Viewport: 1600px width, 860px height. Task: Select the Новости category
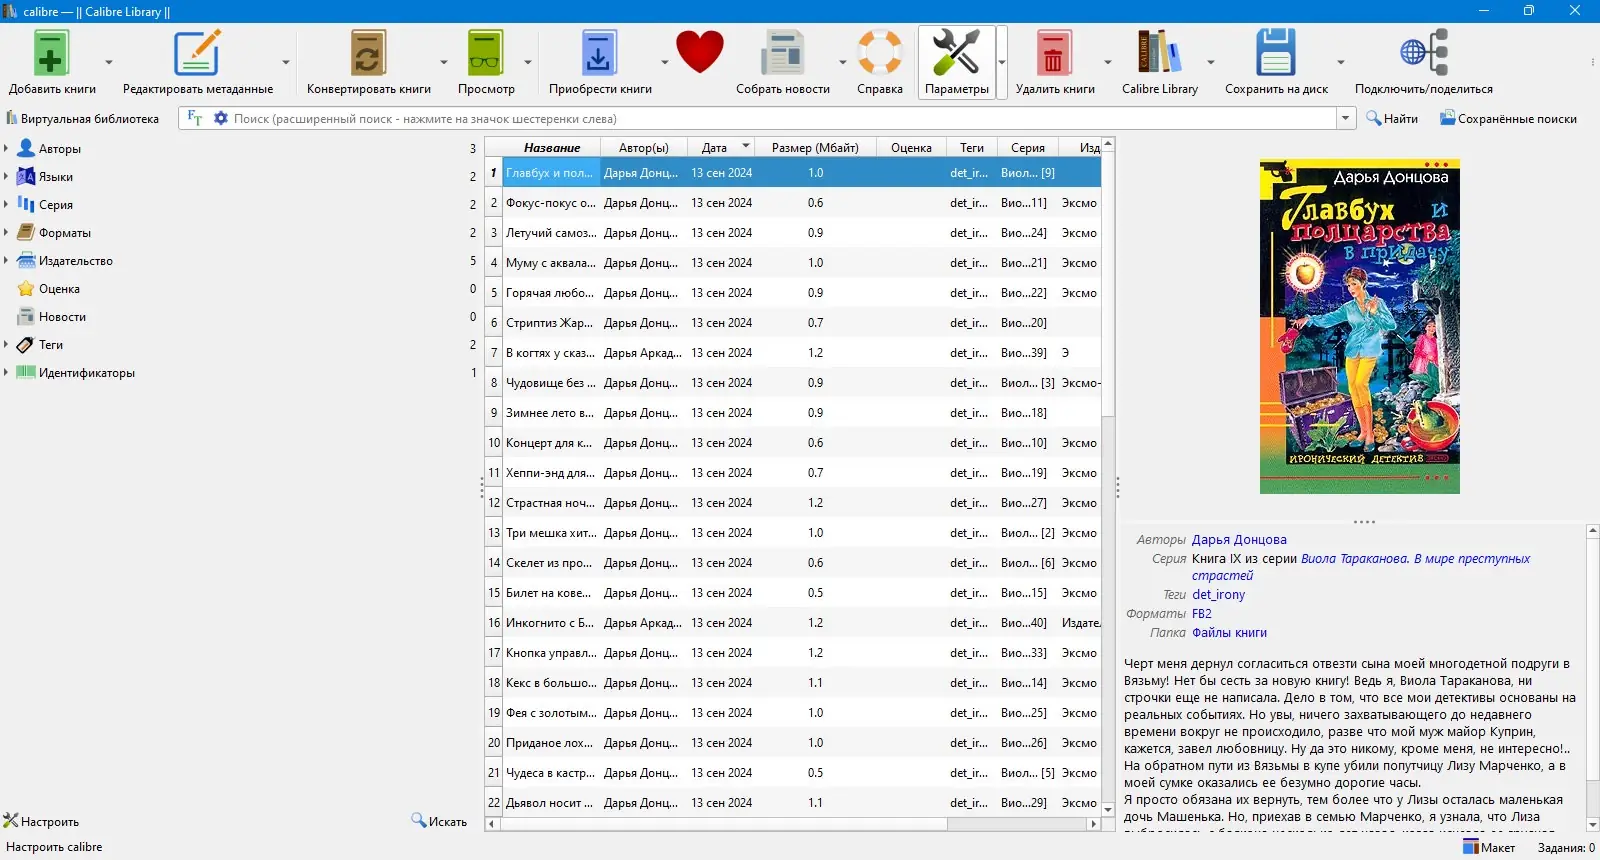tap(62, 317)
